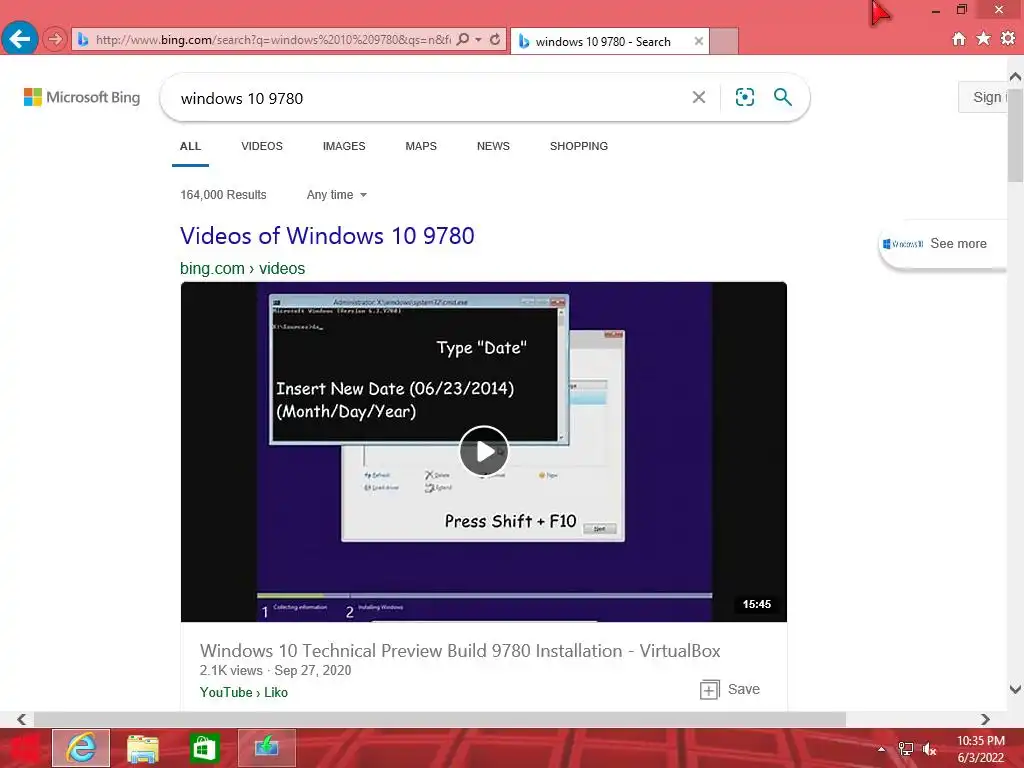Open 'Windows 10 Technical Preview Build 9780 Installation' title

tap(460, 650)
